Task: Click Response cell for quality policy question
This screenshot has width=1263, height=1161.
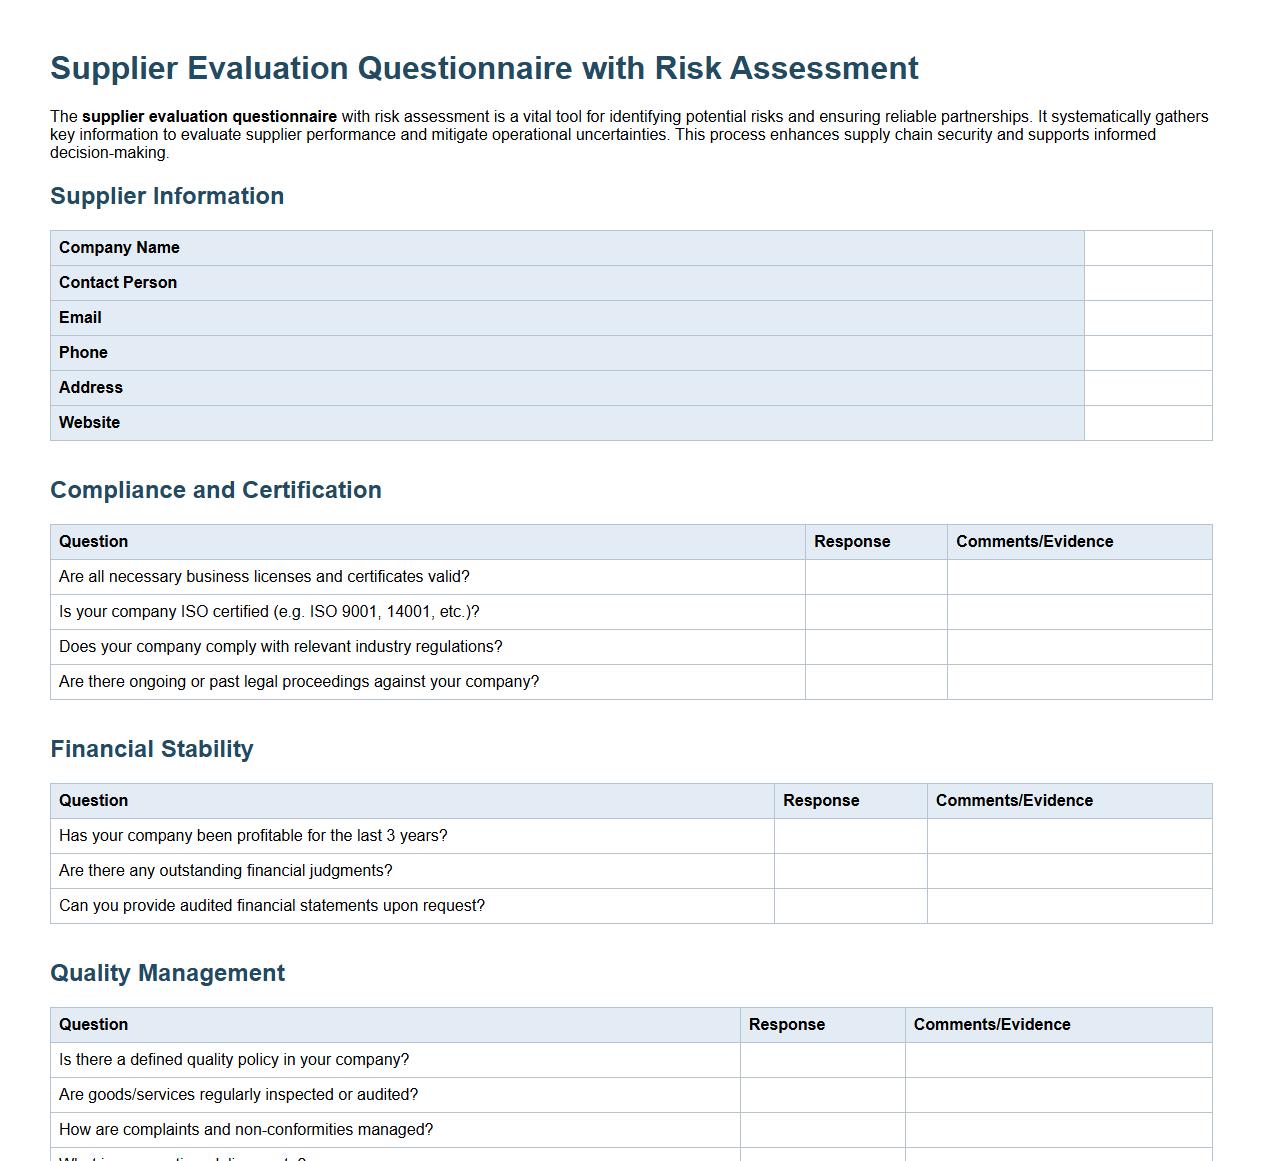Action: click(x=822, y=1059)
